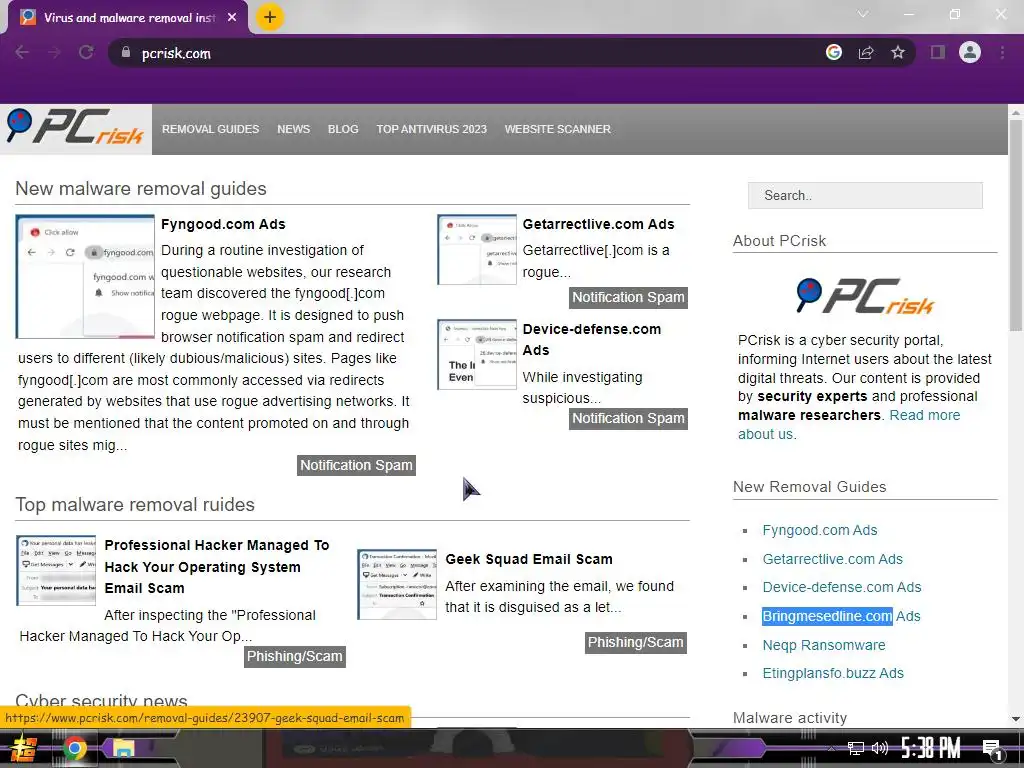
Task: Open the Getarrectlive.com article thumbnail
Action: pyautogui.click(x=477, y=249)
